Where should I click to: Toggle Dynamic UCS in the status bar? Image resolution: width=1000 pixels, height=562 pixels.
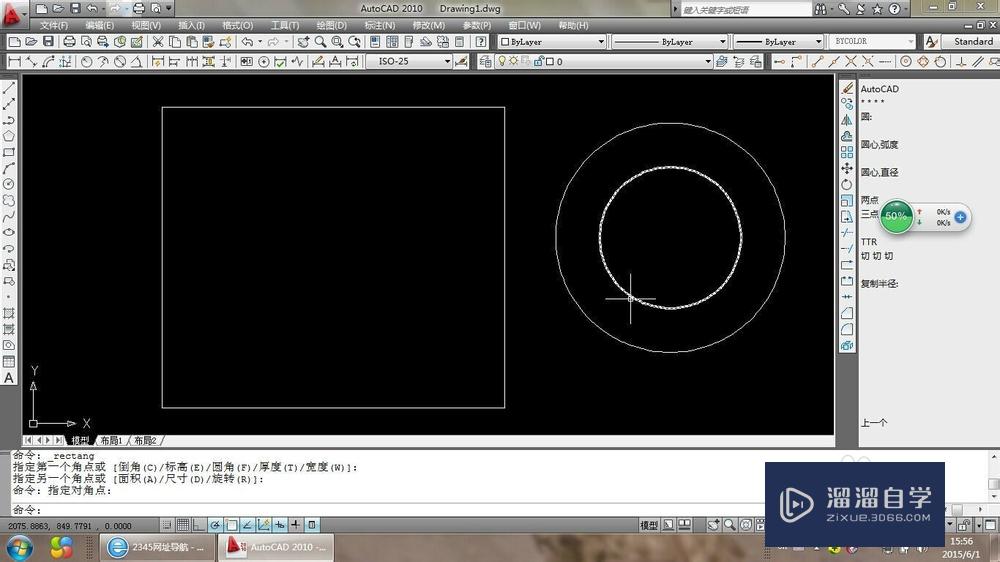pos(263,525)
